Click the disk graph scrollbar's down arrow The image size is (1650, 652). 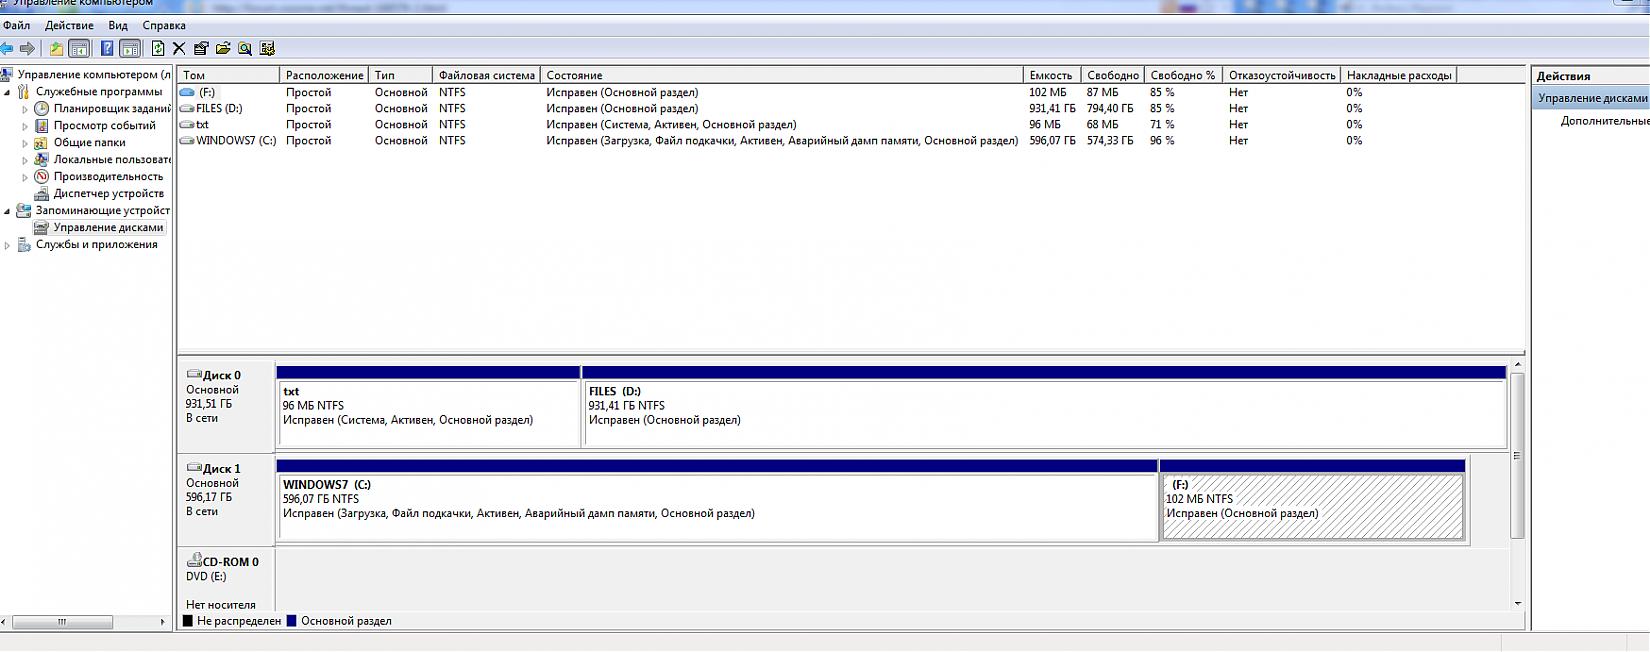click(x=1517, y=603)
